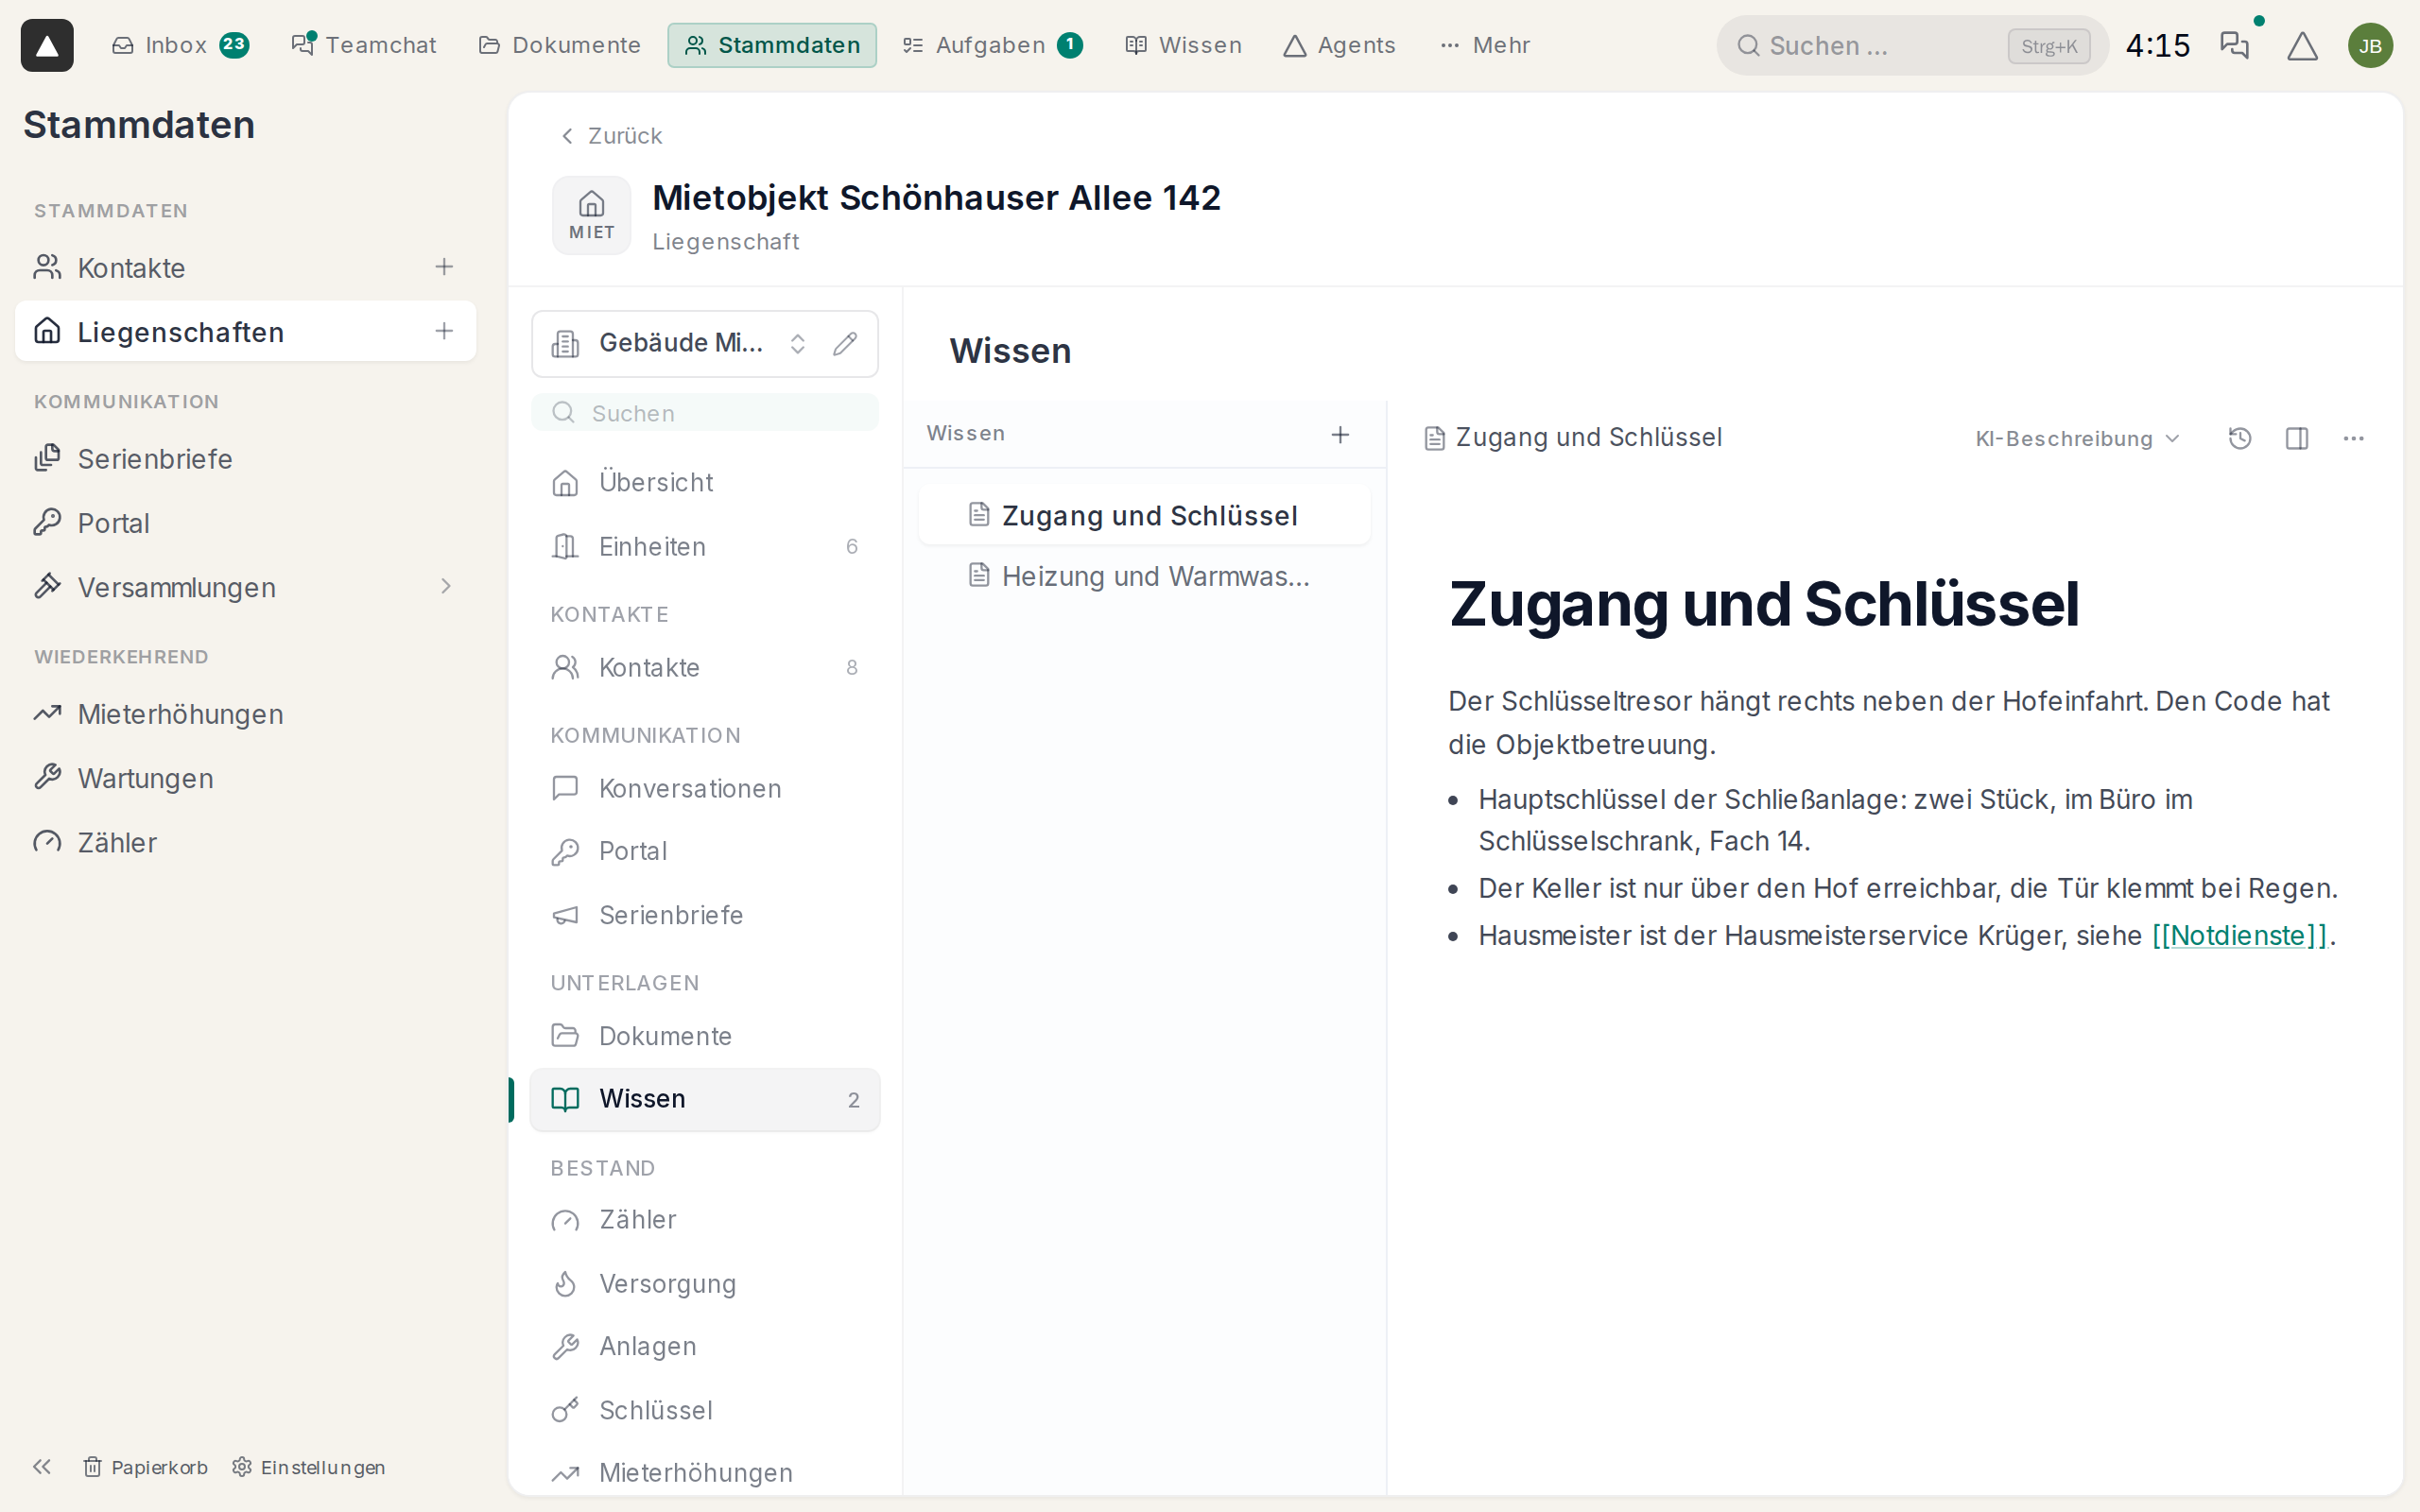Image resolution: width=2420 pixels, height=1512 pixels.
Task: Click the Zugang und Schlüssel heading
Action: [1764, 605]
